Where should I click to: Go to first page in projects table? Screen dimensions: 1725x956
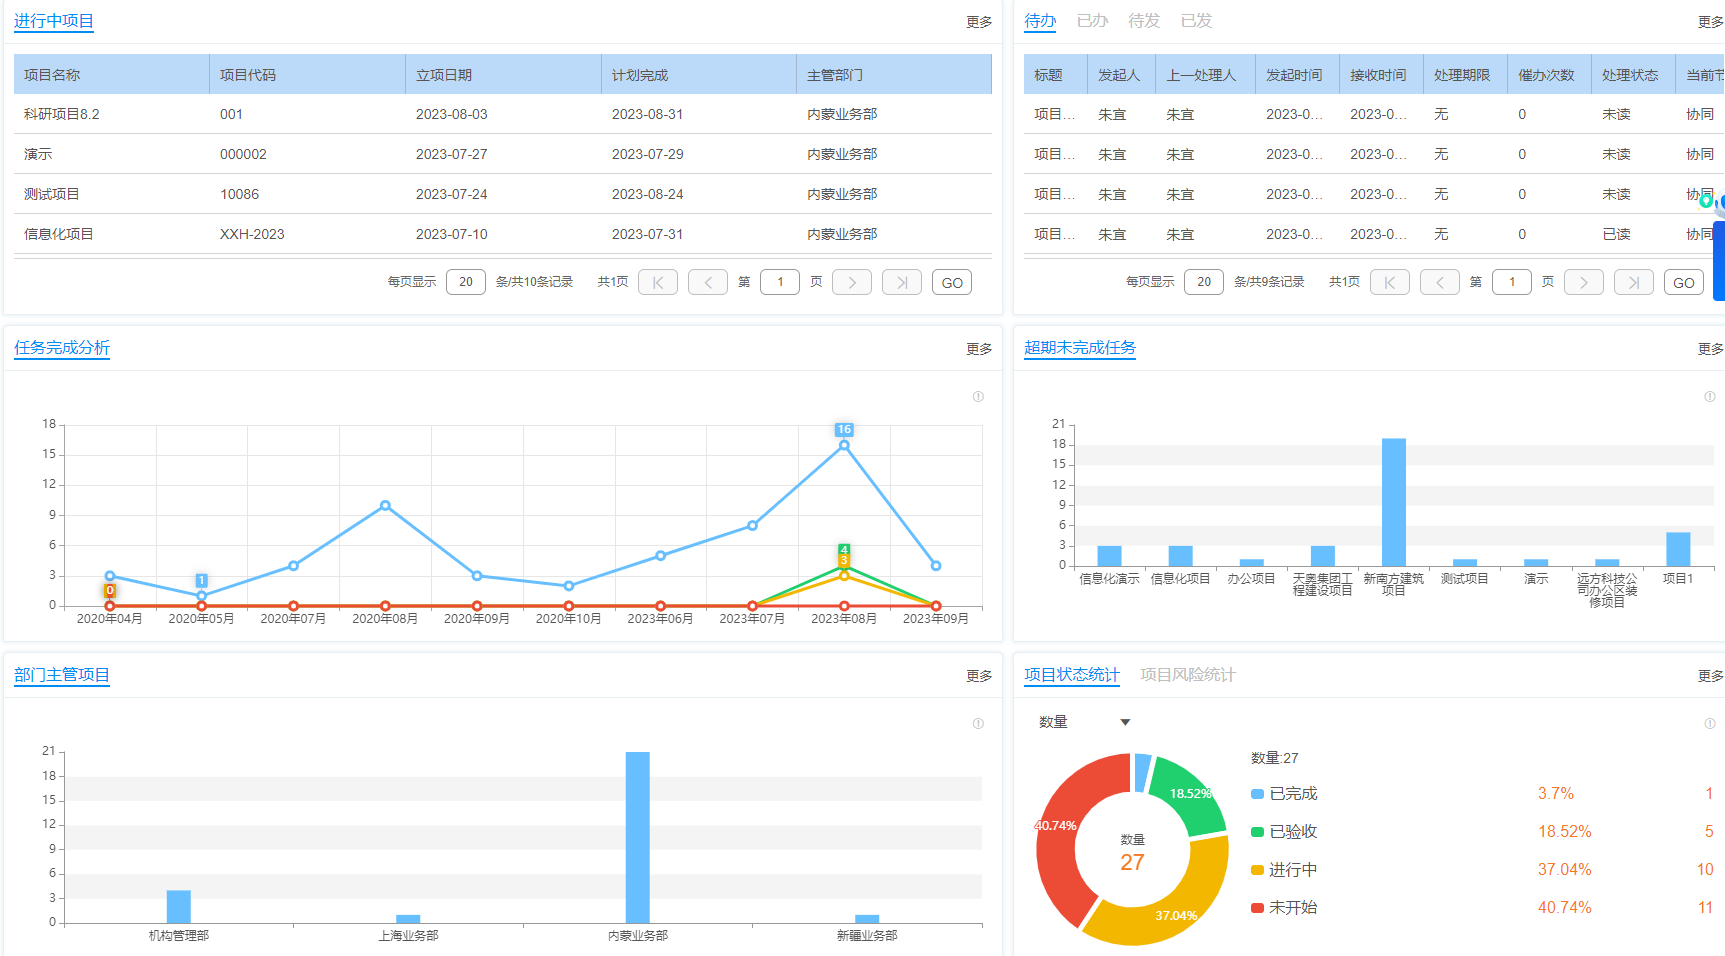coord(658,283)
